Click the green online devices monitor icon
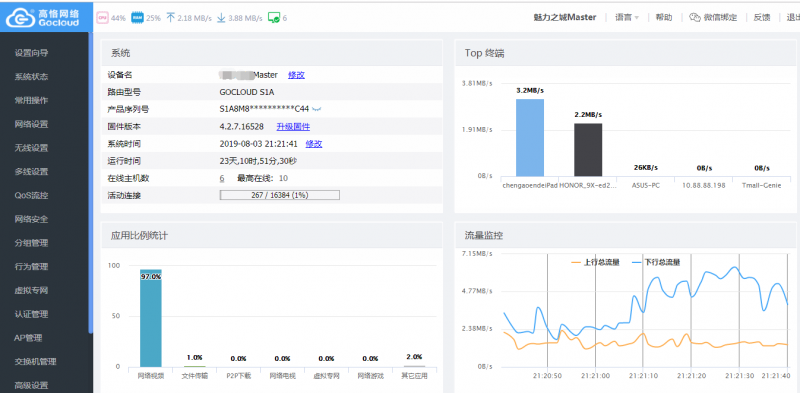This screenshot has width=800, height=393. (273, 18)
